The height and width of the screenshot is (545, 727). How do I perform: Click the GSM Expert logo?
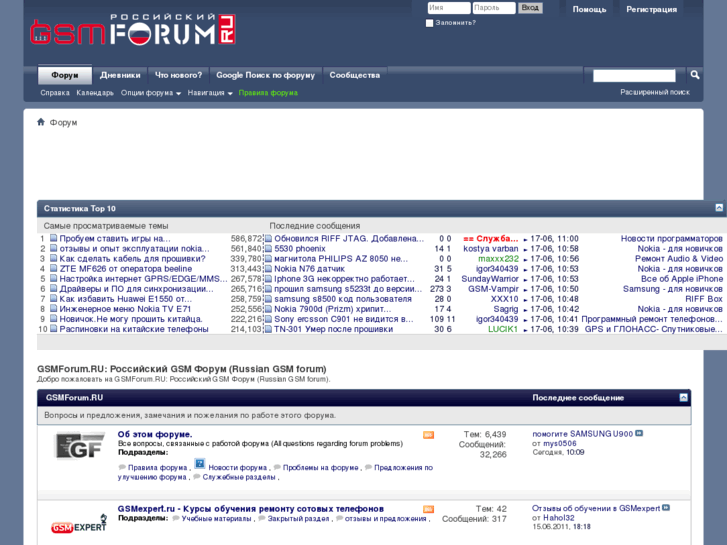(79, 524)
